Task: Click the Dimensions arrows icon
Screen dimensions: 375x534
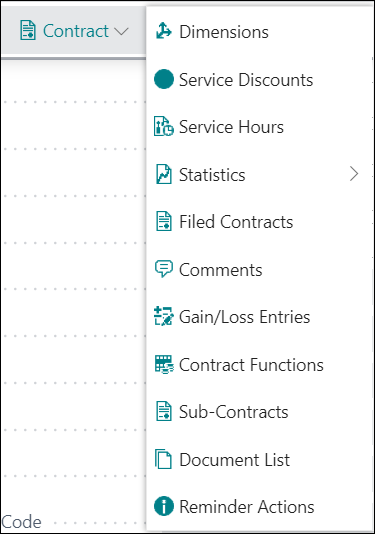Action: coord(163,31)
